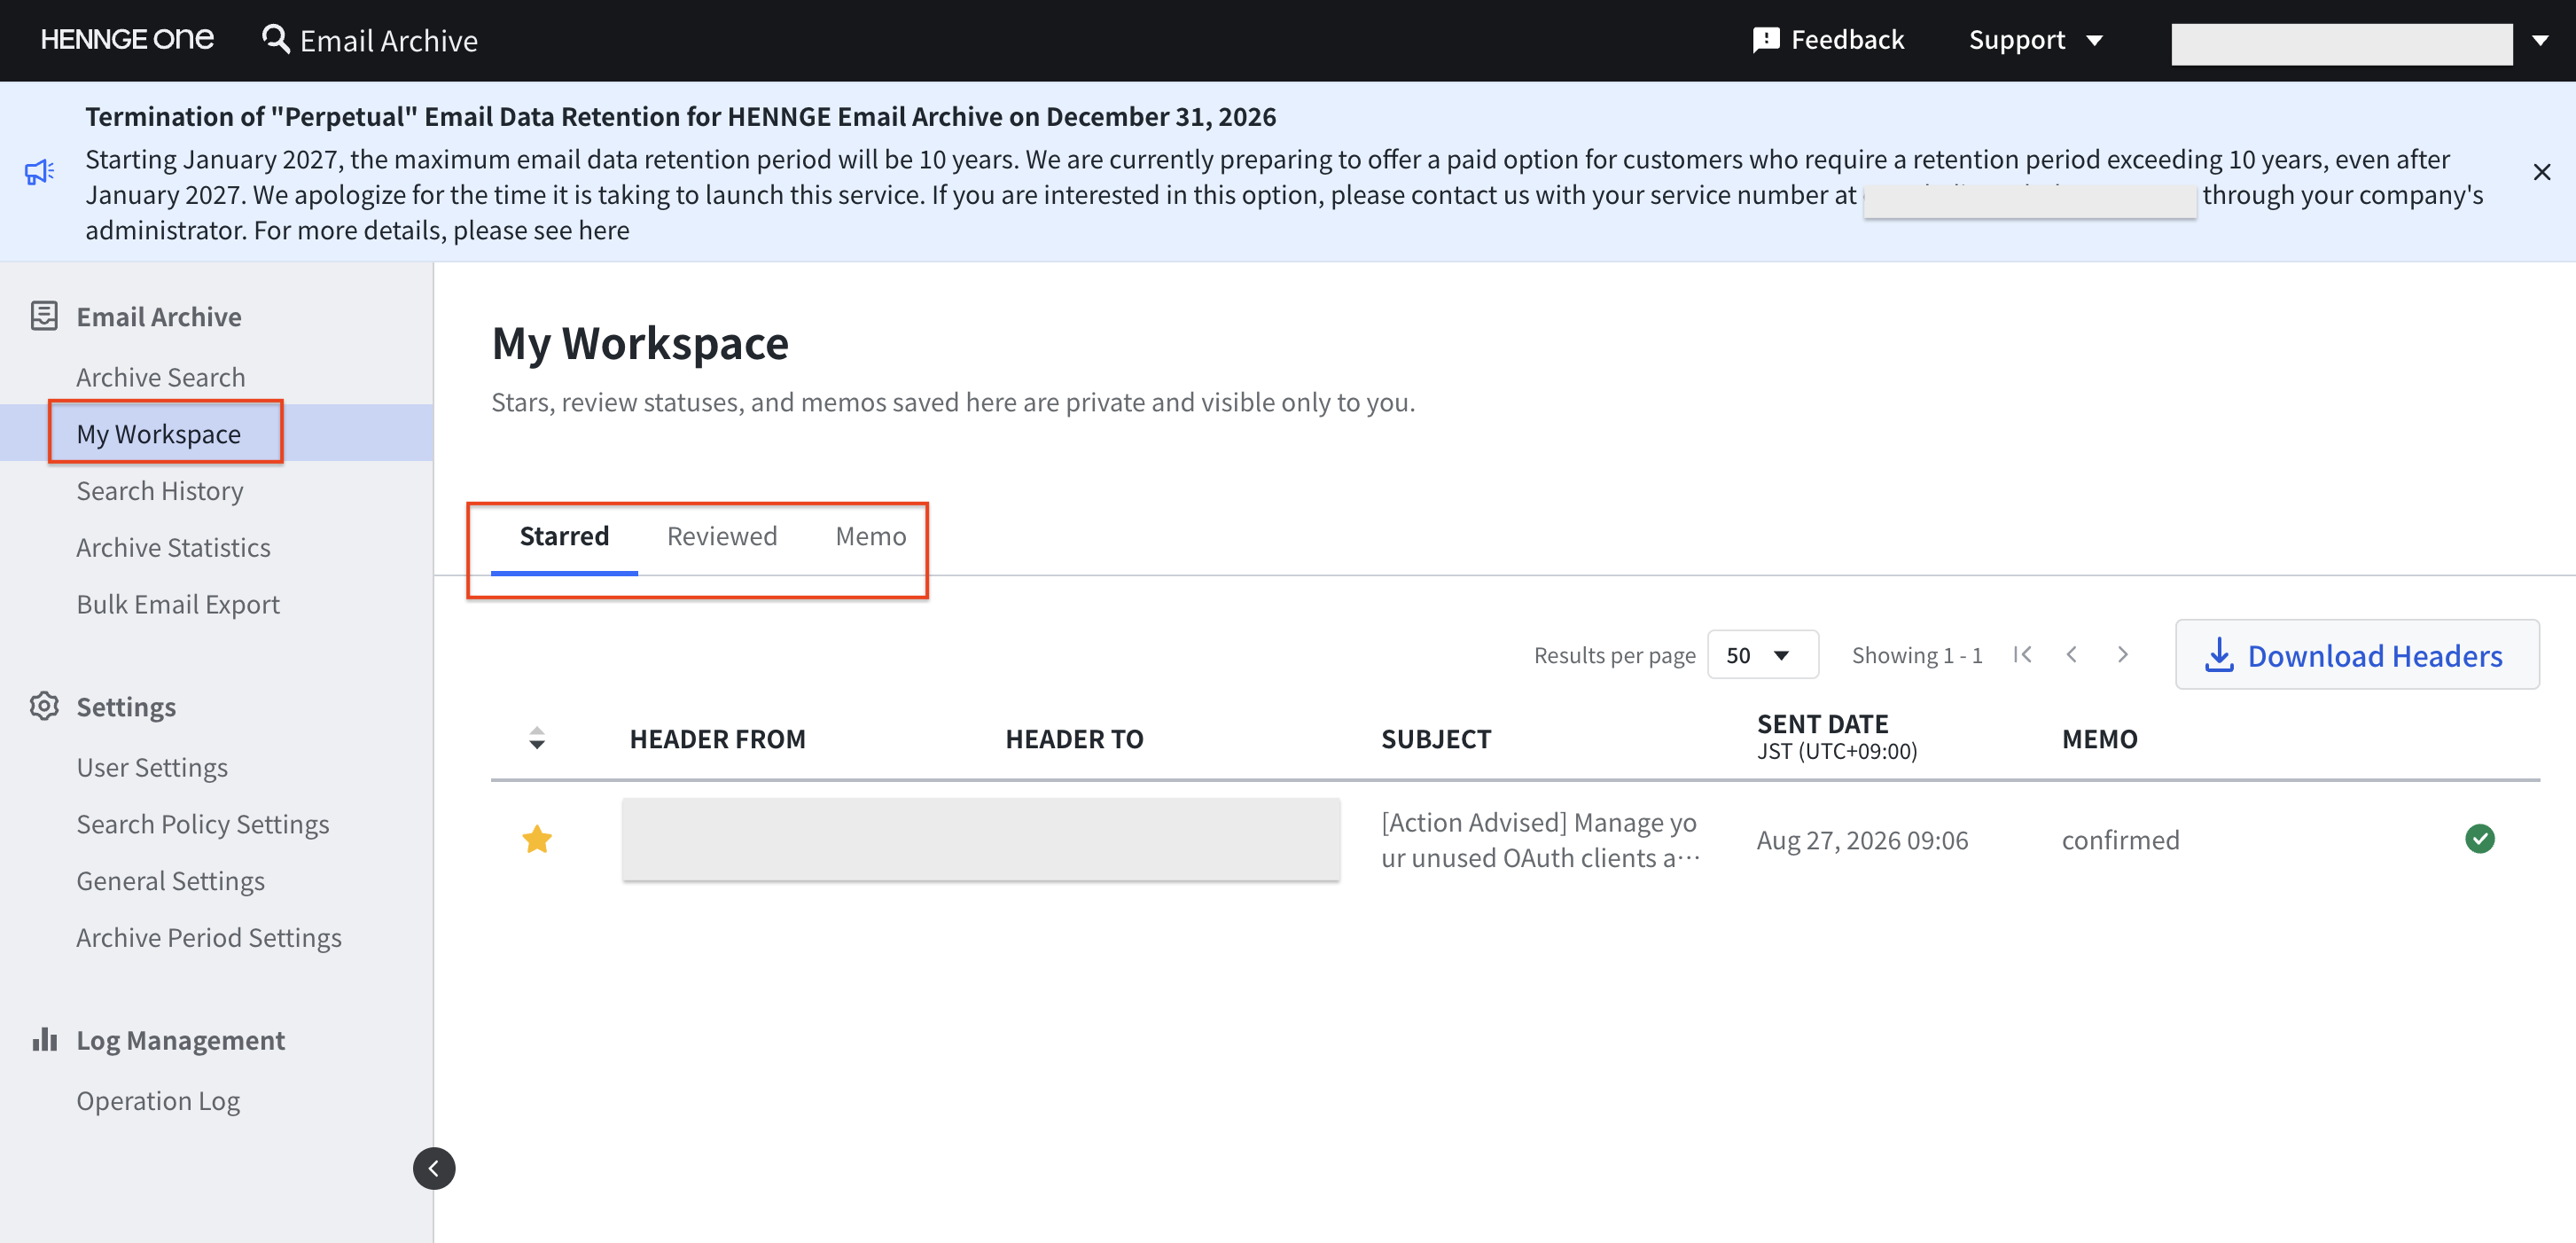Expand the user account dropdown arrow
Viewport: 2576px width, 1243px height.
point(2540,41)
